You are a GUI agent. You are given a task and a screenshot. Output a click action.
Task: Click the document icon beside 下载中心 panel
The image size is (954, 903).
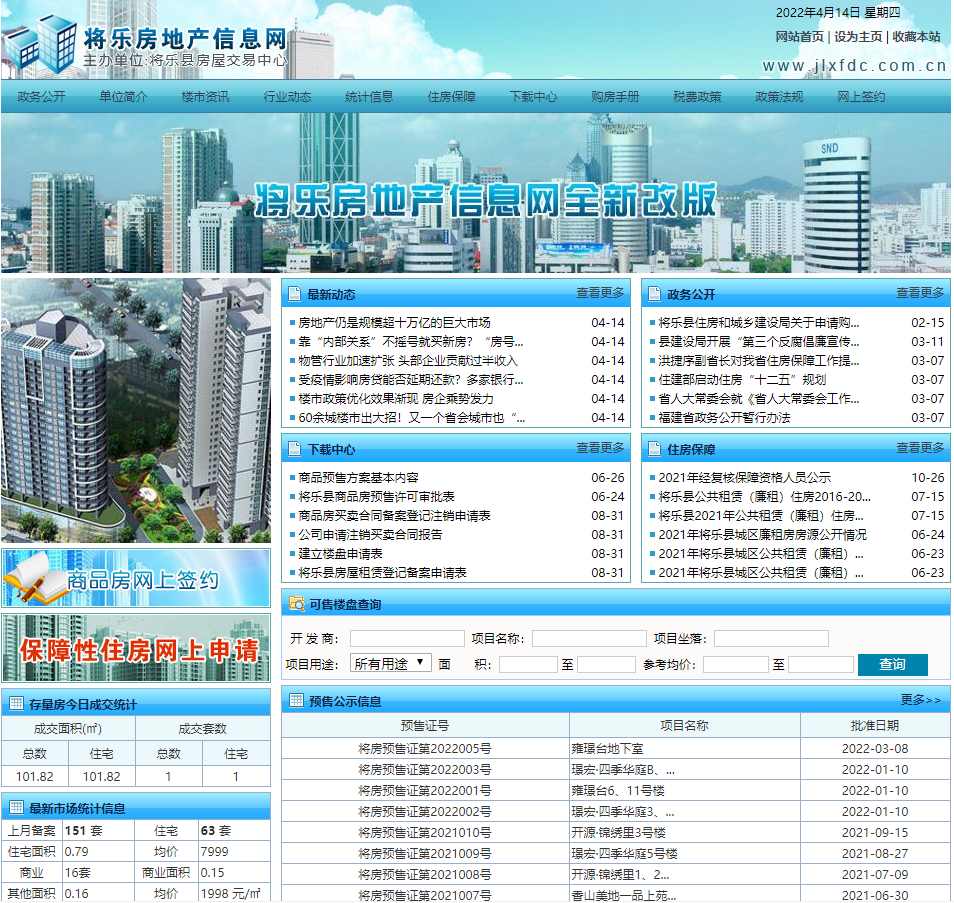coord(295,449)
